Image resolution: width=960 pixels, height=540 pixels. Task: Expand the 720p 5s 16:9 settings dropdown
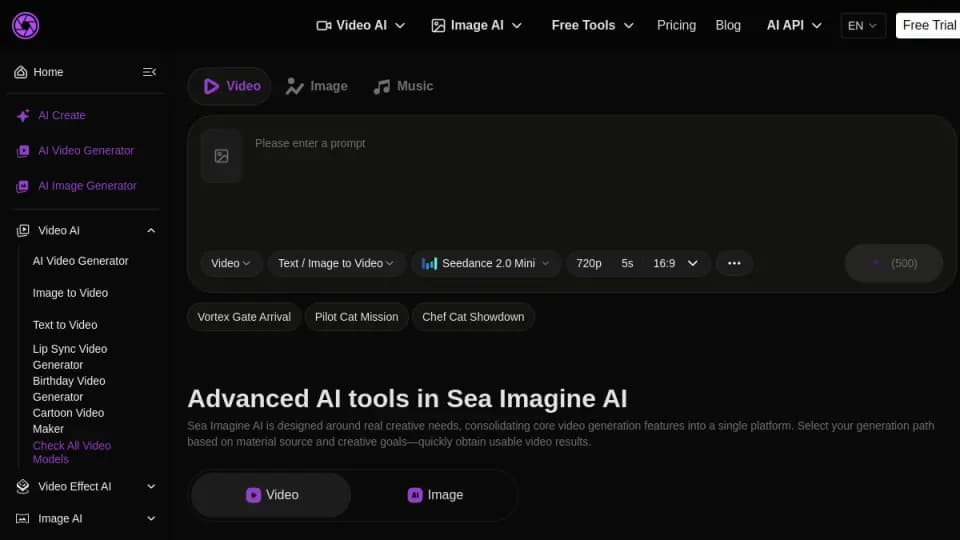(637, 263)
